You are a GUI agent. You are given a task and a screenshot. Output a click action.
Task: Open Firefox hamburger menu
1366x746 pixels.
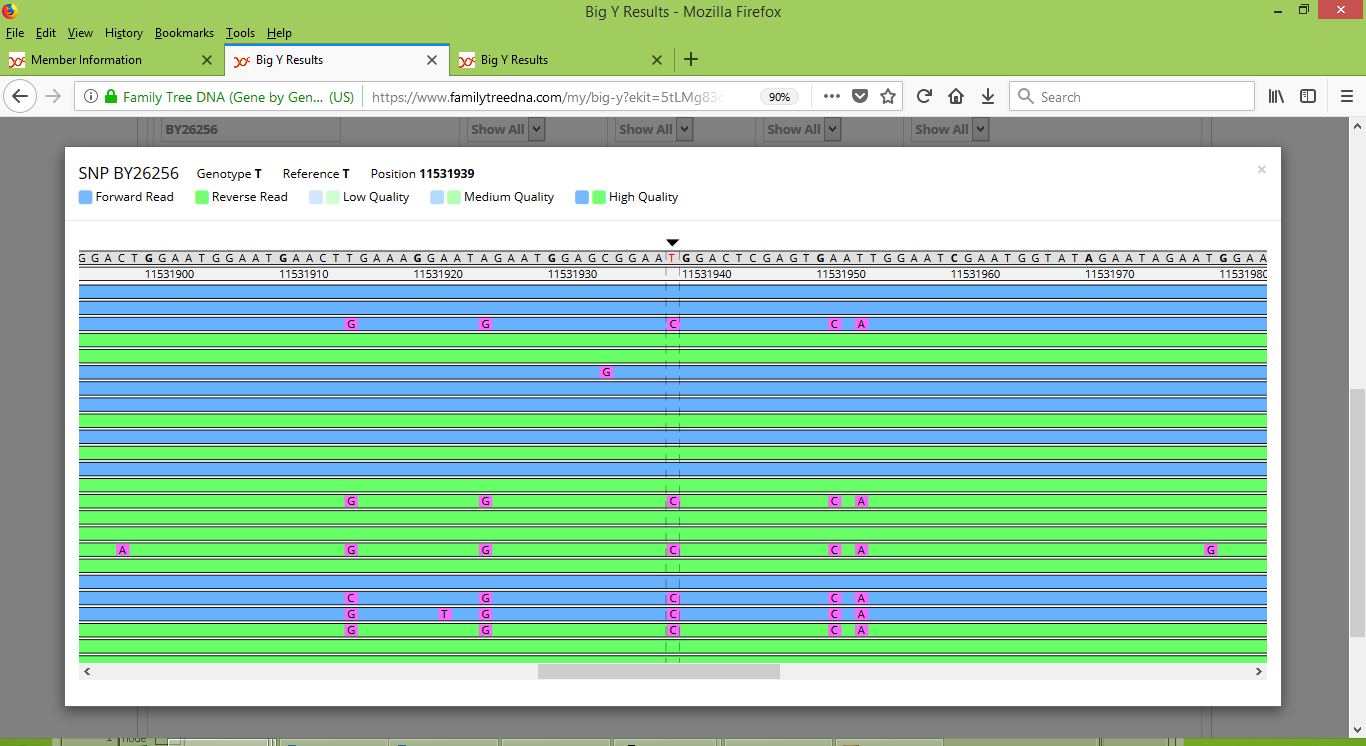point(1346,97)
